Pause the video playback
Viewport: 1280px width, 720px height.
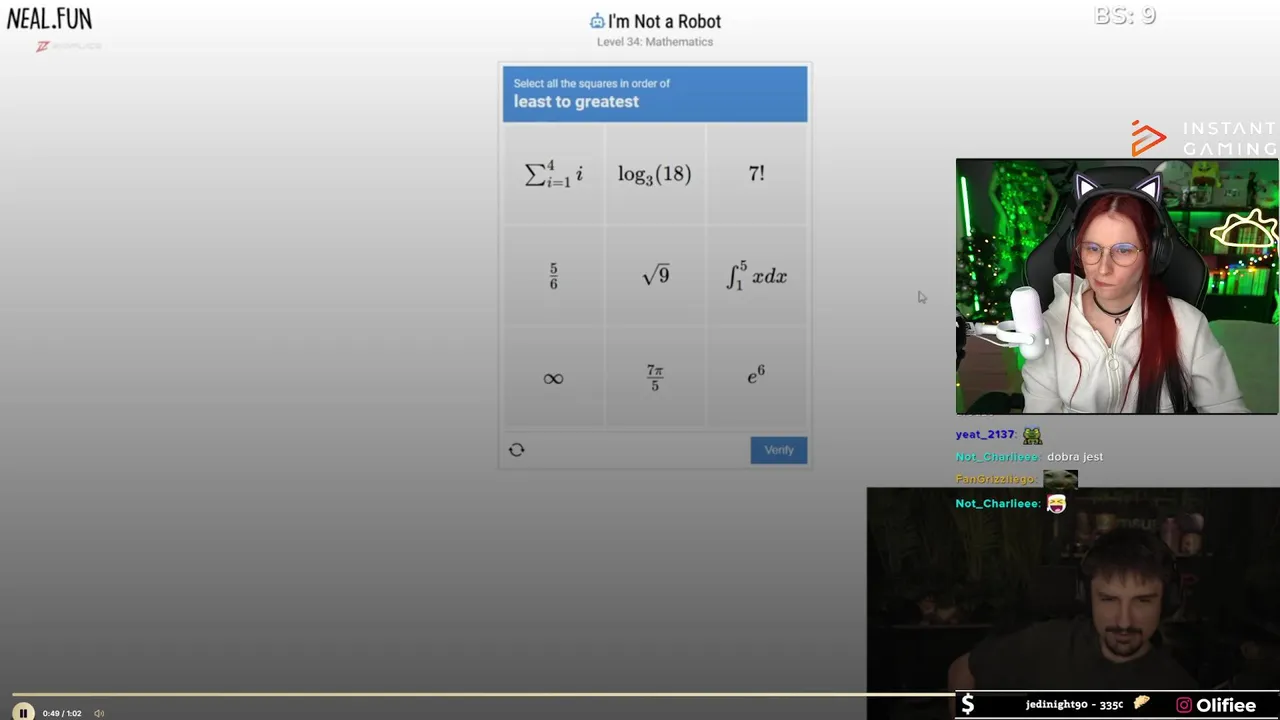coord(23,713)
